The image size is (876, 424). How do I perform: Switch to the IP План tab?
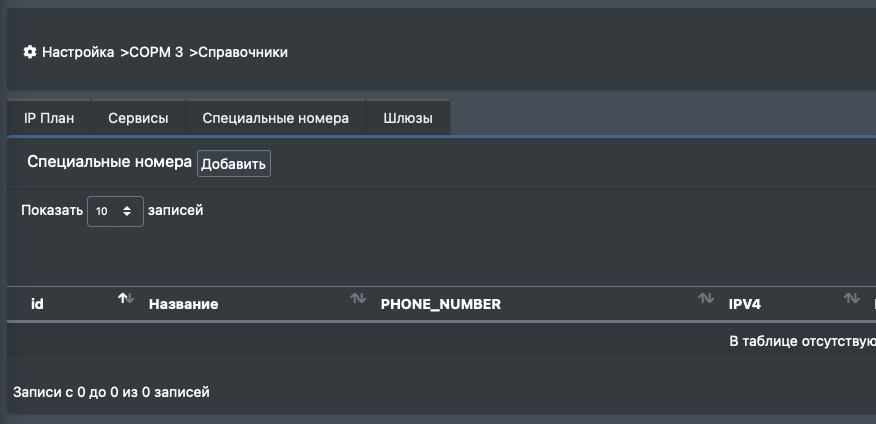(49, 118)
